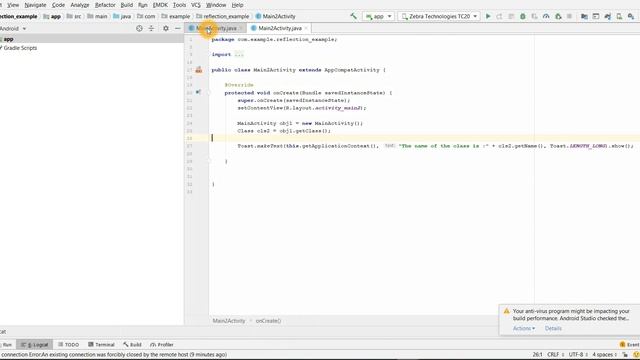Viewport: 640px width, 360px height.
Task: Click the Details link in antivirus notification
Action: [x=553, y=328]
